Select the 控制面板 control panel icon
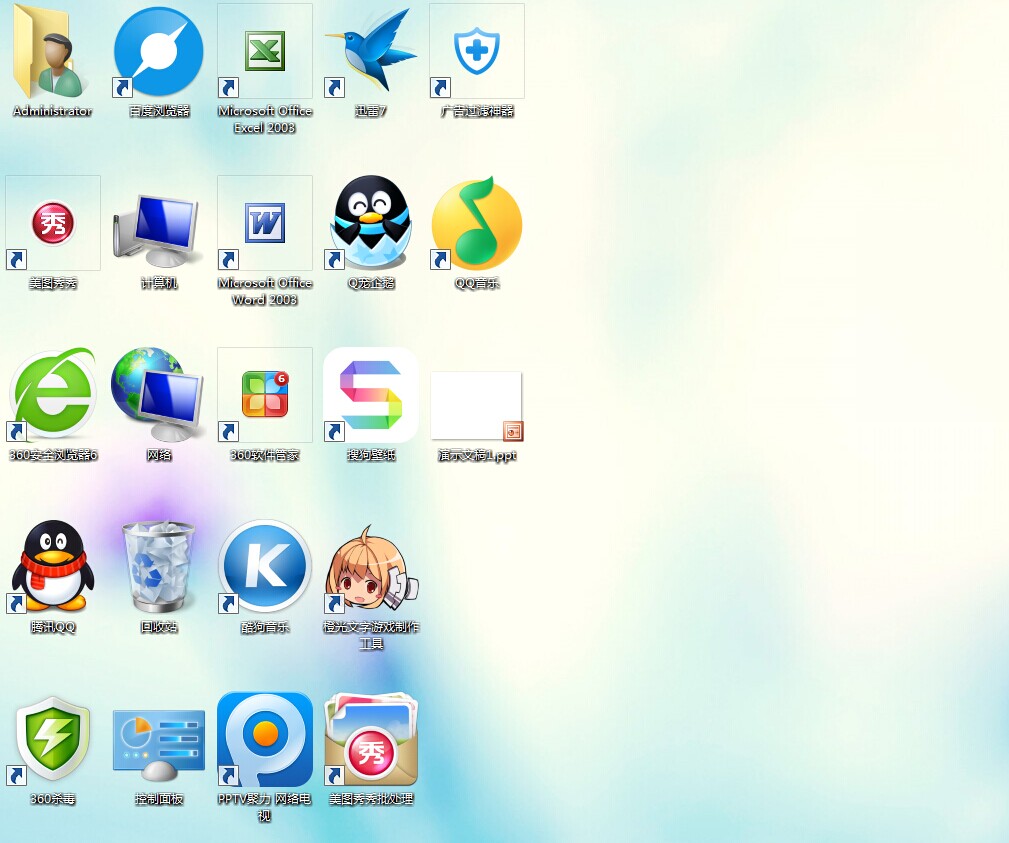 tap(158, 745)
